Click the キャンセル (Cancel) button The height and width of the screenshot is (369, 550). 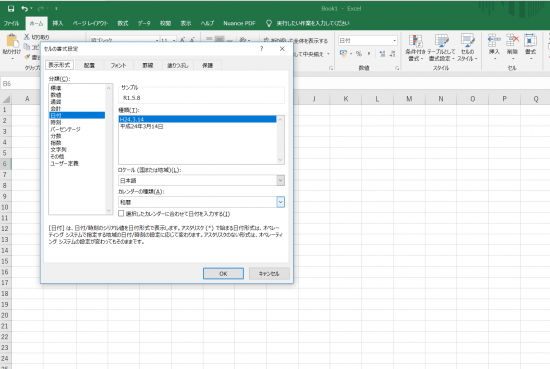(269, 274)
